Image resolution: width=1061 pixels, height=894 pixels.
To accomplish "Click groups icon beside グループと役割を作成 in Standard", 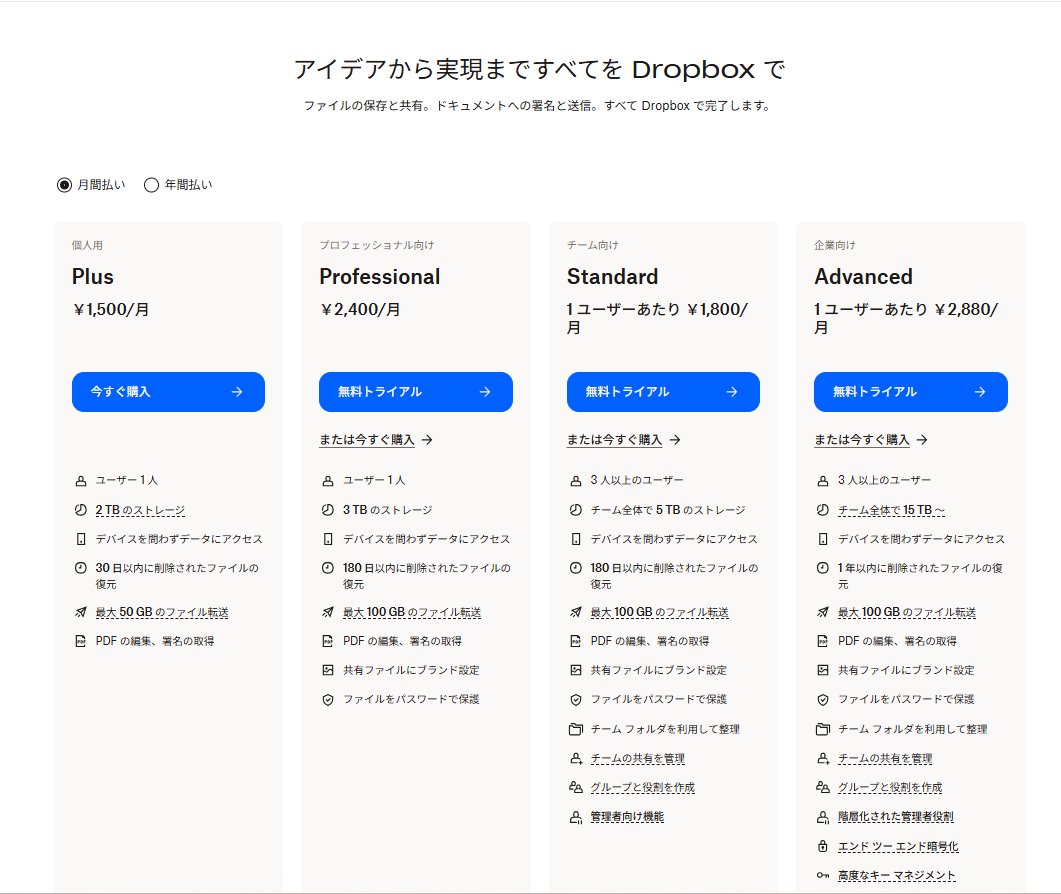I will [576, 788].
